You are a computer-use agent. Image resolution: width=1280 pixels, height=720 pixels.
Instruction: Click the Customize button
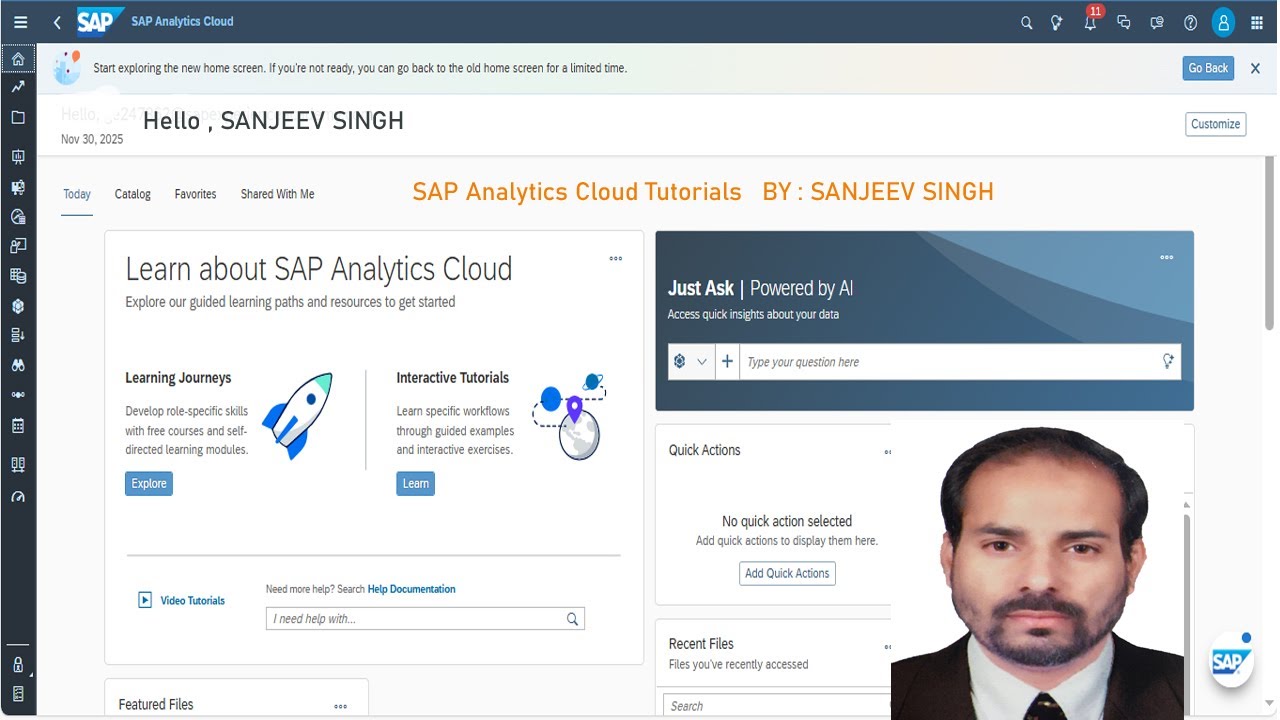[x=1216, y=124]
